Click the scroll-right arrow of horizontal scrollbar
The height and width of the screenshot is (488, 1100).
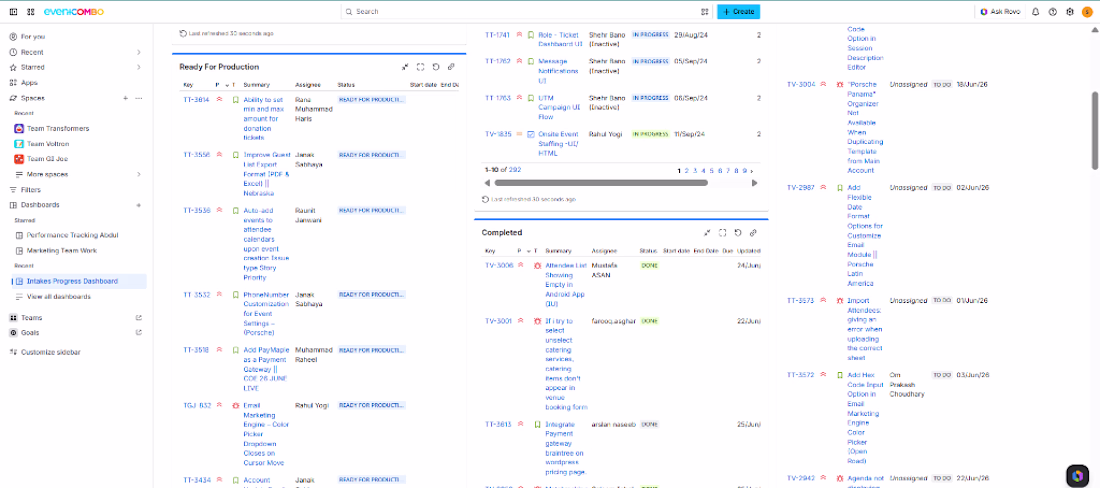(x=755, y=183)
